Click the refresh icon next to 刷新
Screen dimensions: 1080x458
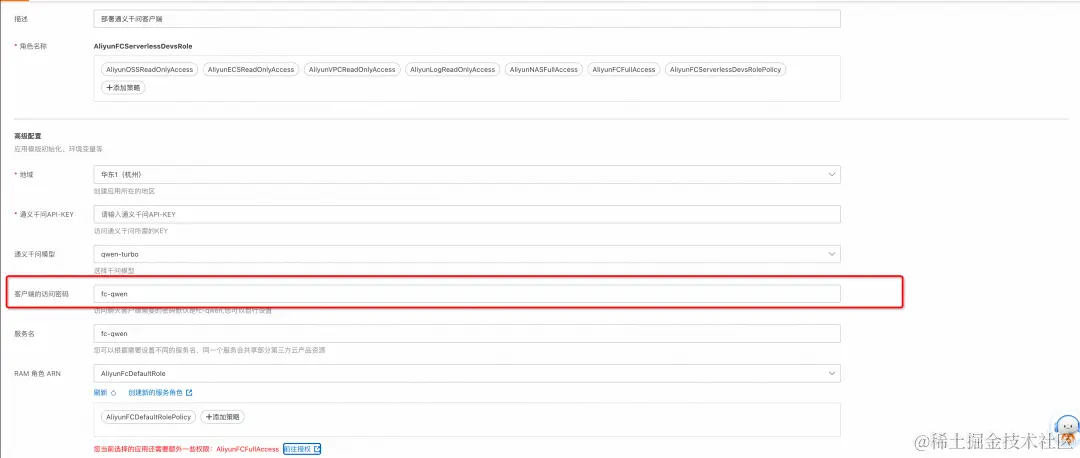(114, 393)
